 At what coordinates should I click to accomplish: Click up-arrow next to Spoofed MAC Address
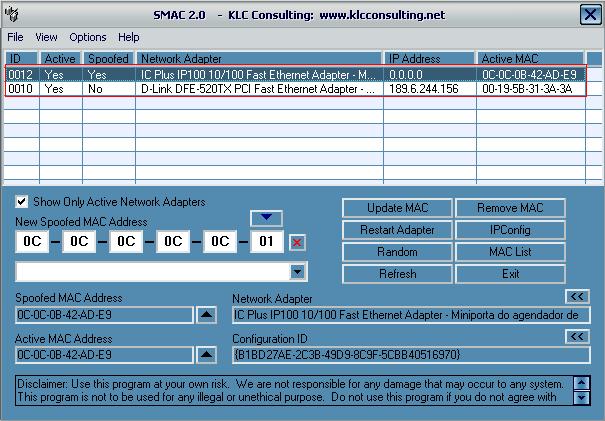(206, 314)
